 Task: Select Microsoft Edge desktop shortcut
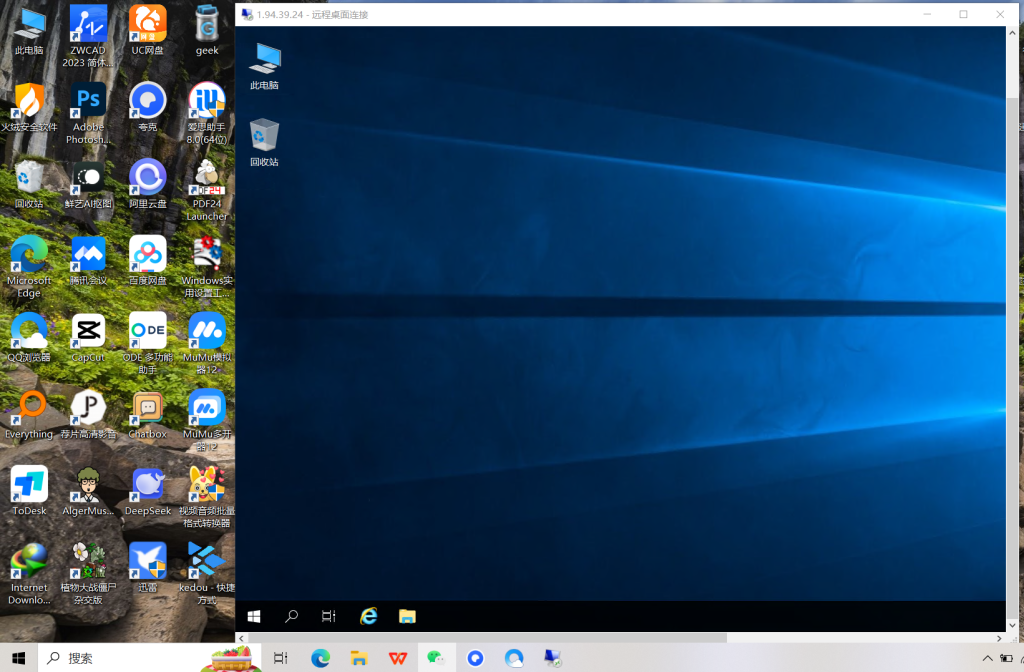pos(29,266)
